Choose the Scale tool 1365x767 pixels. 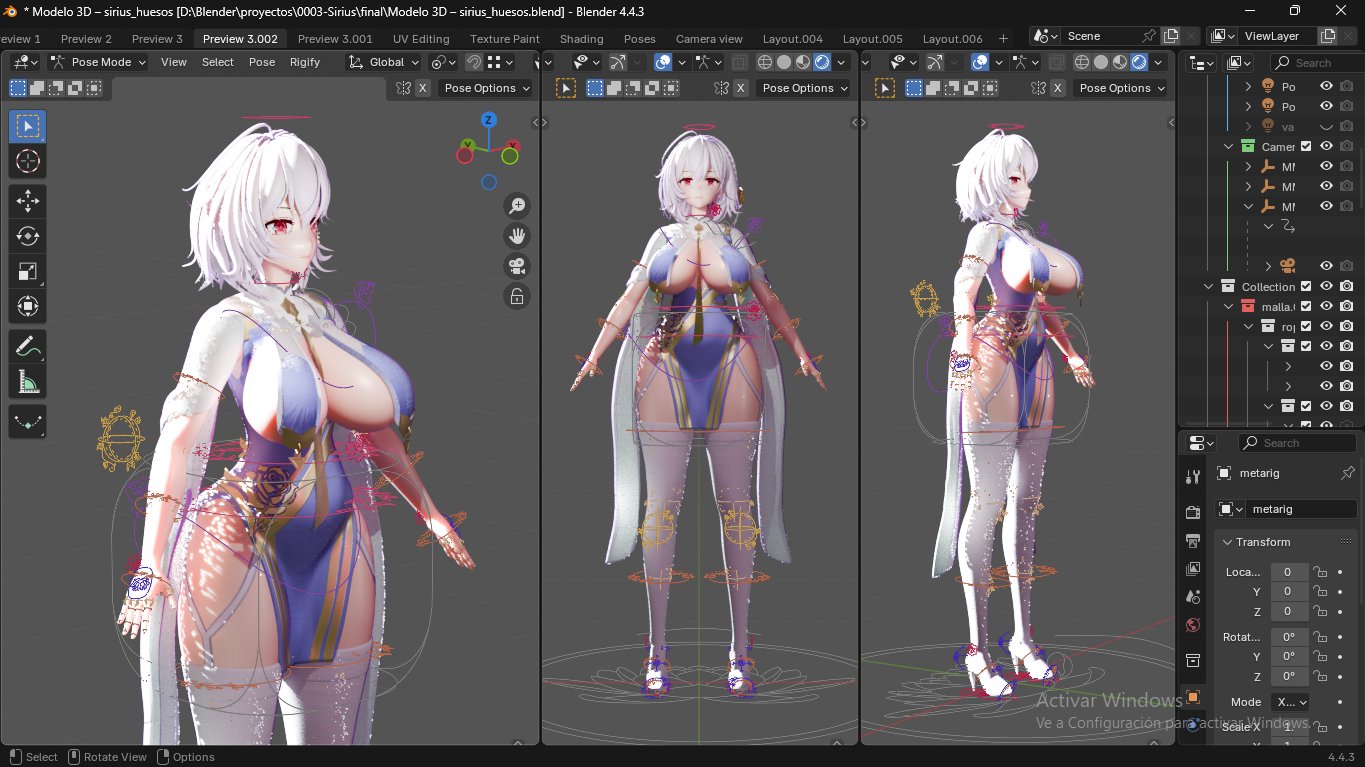point(28,271)
